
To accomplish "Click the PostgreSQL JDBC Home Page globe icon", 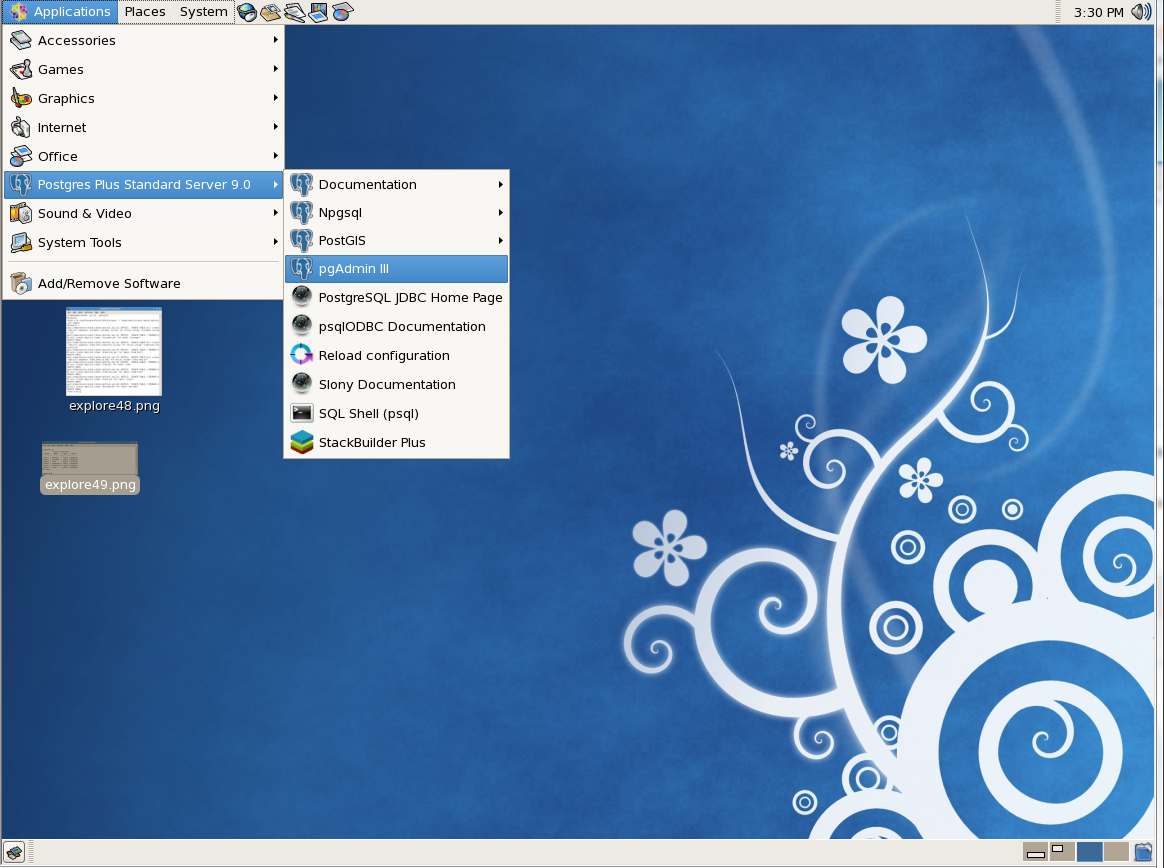I will 301,297.
